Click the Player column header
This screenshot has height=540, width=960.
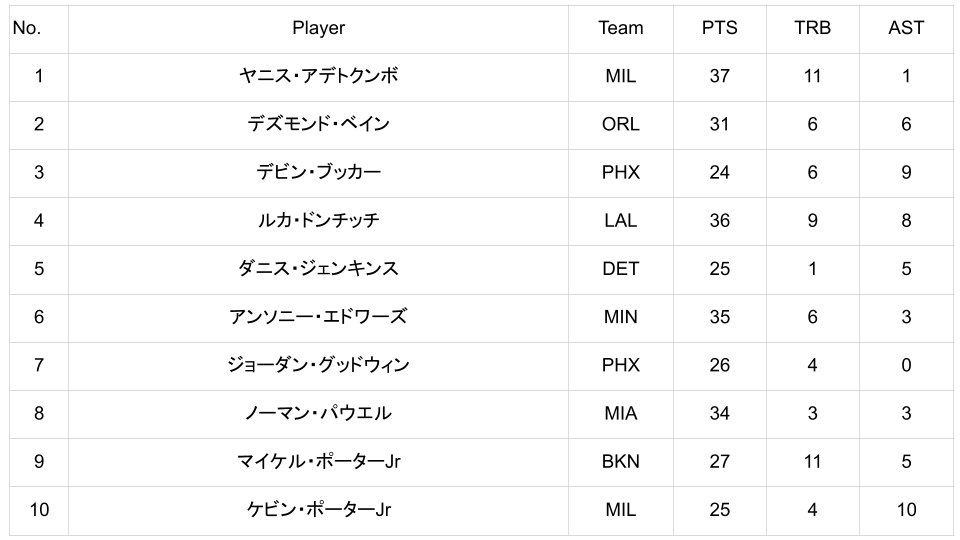(x=318, y=28)
